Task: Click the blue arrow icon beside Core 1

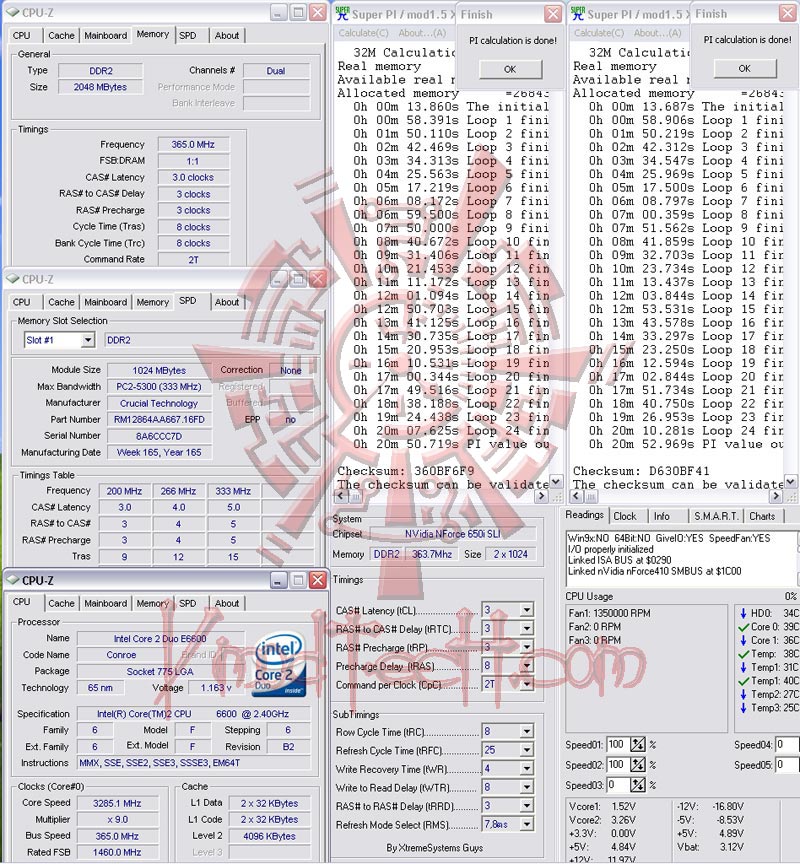Action: (x=743, y=640)
